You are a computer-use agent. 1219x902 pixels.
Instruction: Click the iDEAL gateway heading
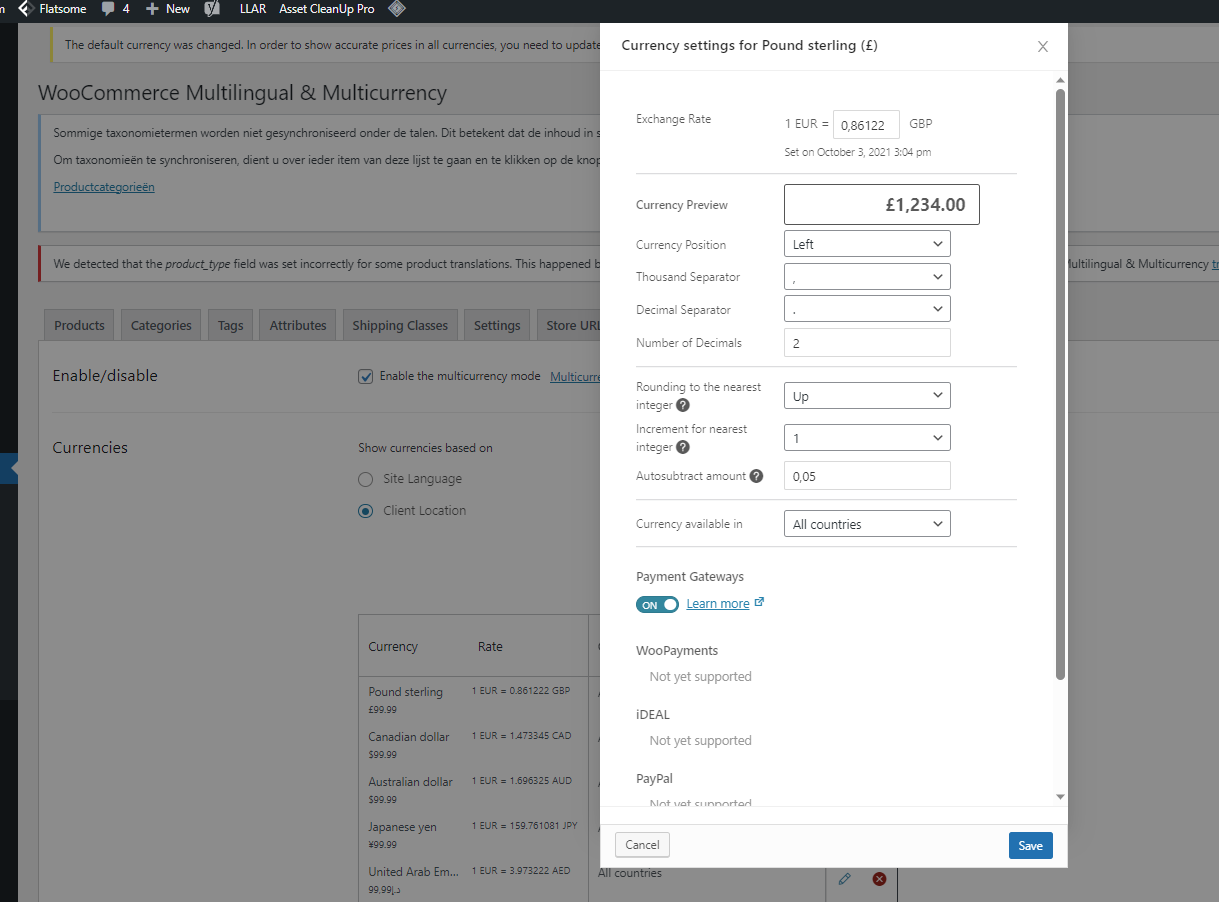tap(653, 715)
